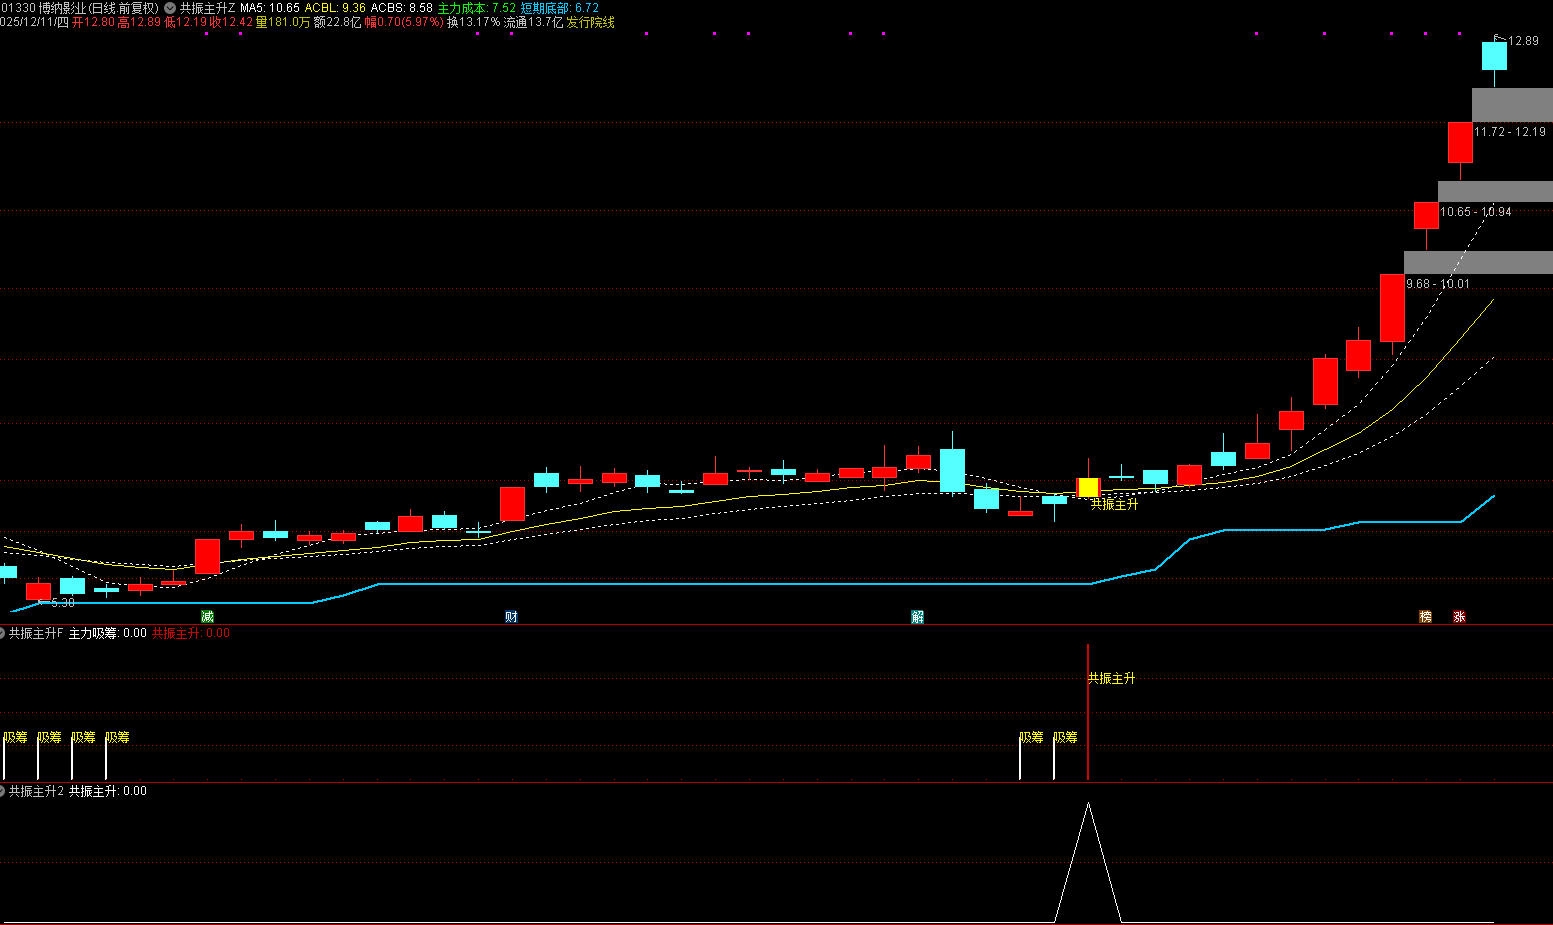Click the 共振主升 label on main chart
This screenshot has height=925, width=1553.
pyautogui.click(x=1114, y=505)
